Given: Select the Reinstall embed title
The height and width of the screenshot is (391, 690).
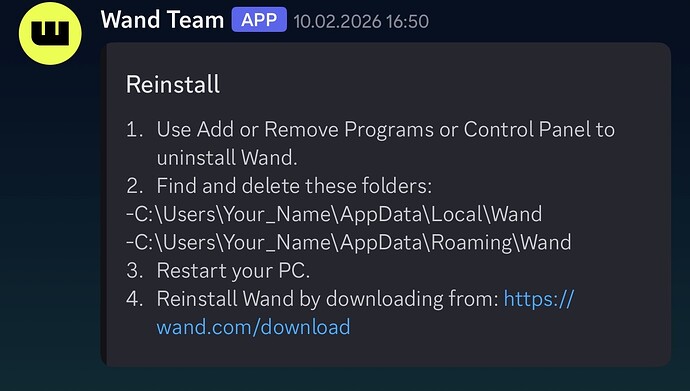Looking at the screenshot, I should tap(173, 84).
